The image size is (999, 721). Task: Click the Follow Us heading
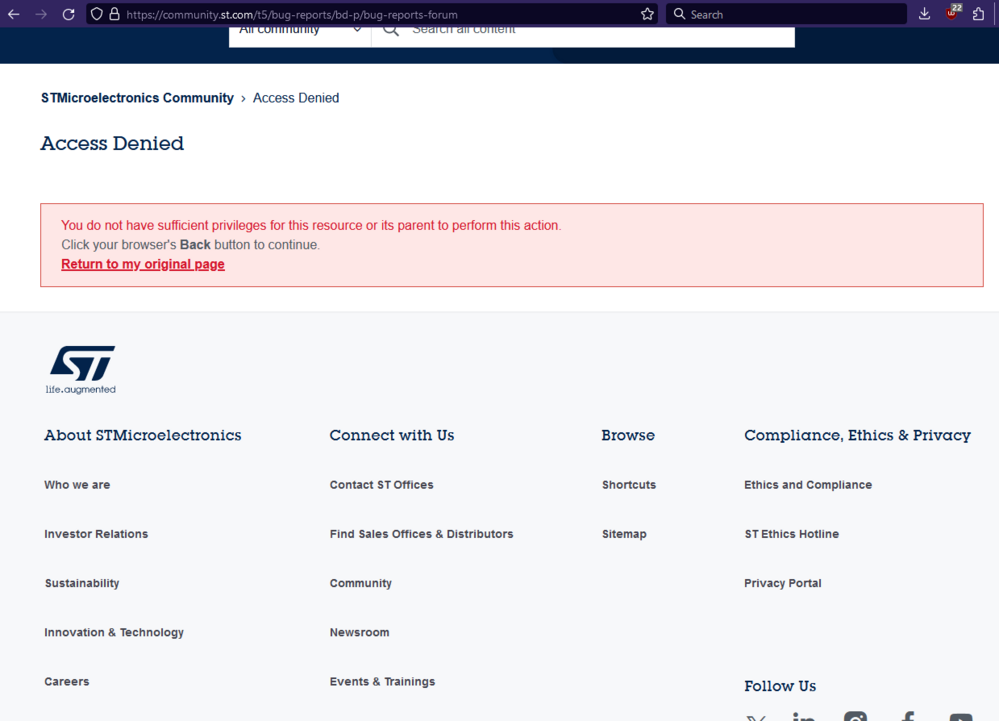(780, 686)
